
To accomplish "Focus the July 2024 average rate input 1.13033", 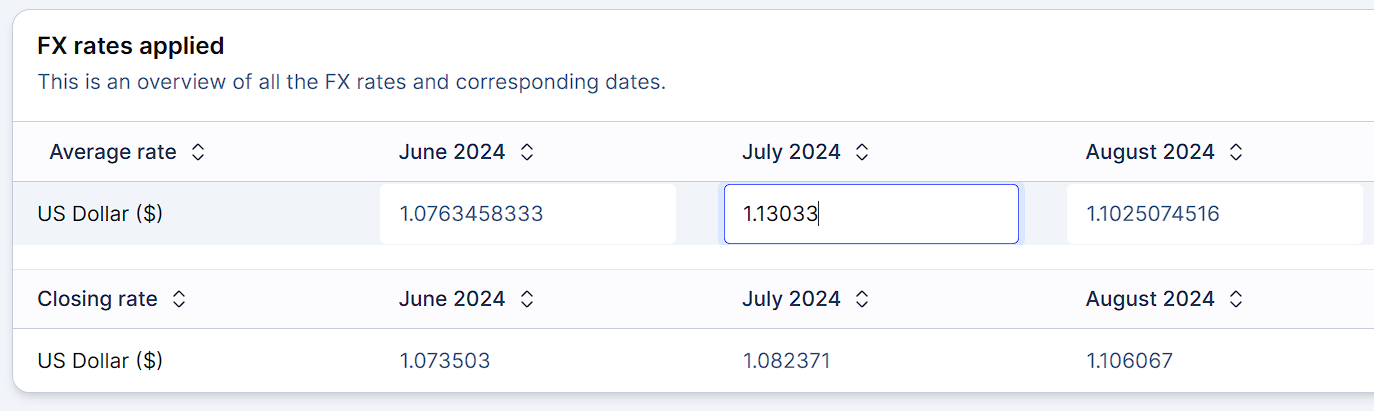I will pyautogui.click(x=871, y=213).
